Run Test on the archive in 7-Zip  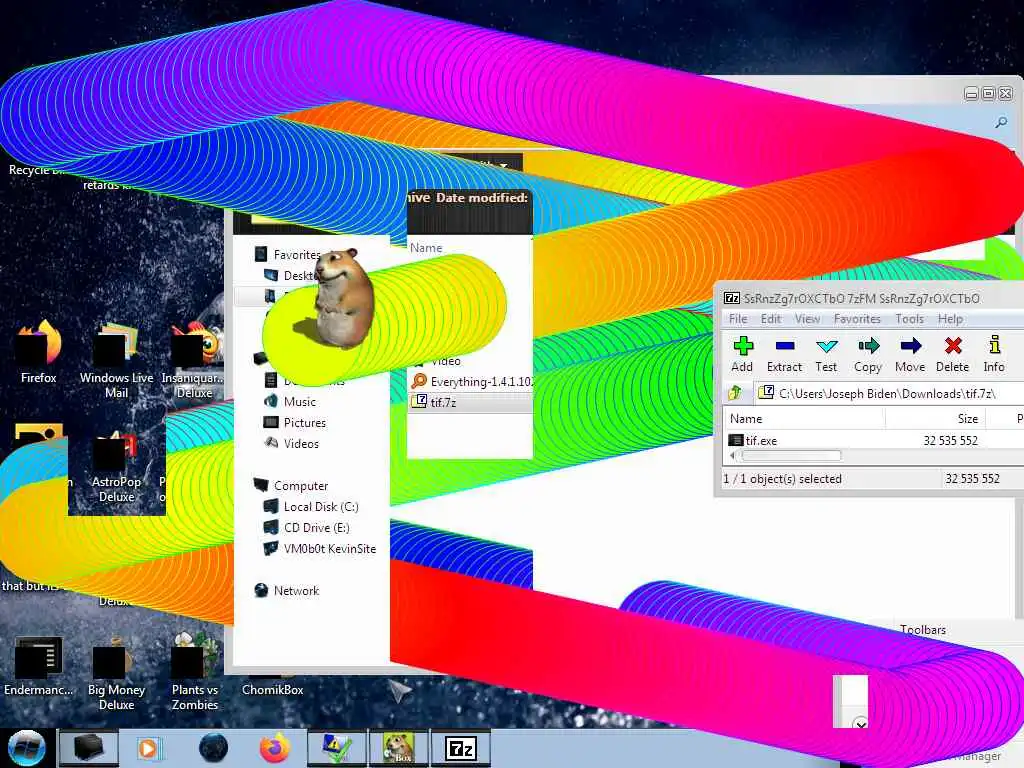click(x=826, y=355)
